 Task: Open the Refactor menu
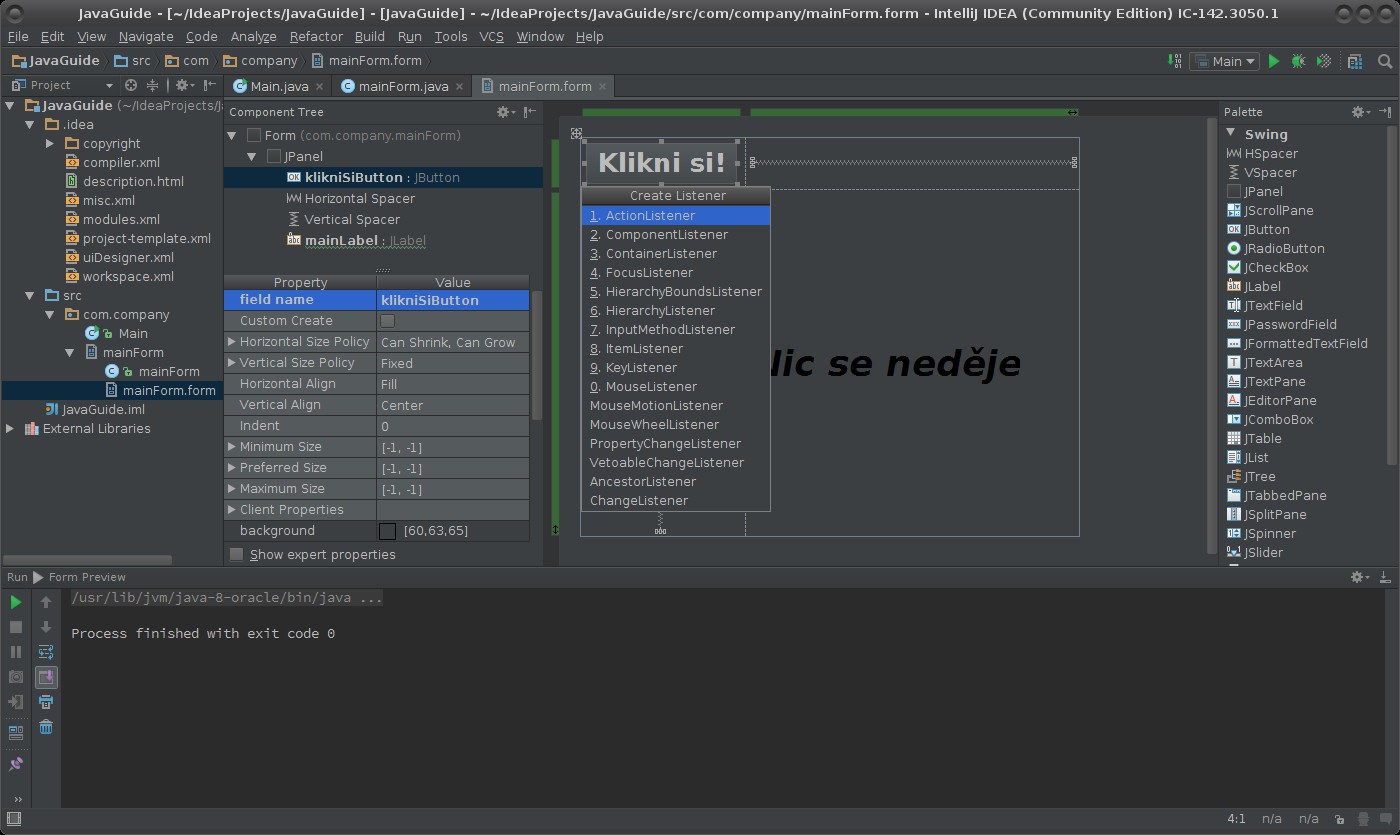(316, 36)
